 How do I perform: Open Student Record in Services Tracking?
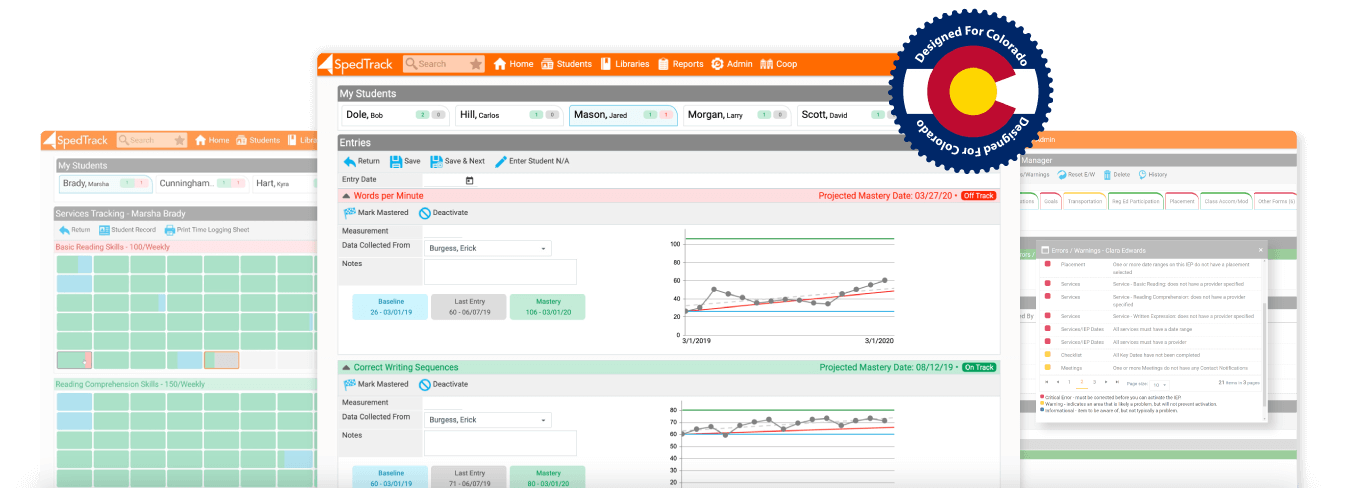click(127, 230)
